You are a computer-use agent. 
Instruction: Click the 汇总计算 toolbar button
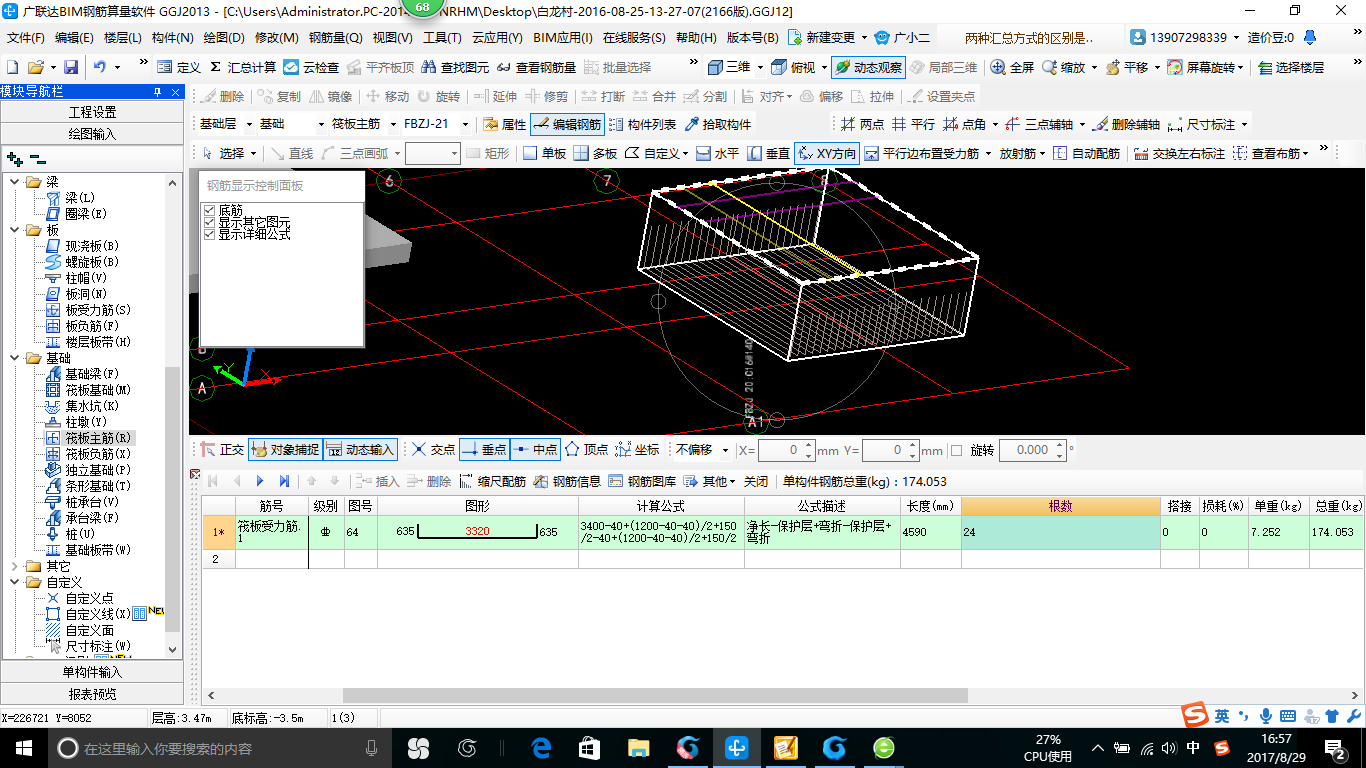click(x=243, y=67)
